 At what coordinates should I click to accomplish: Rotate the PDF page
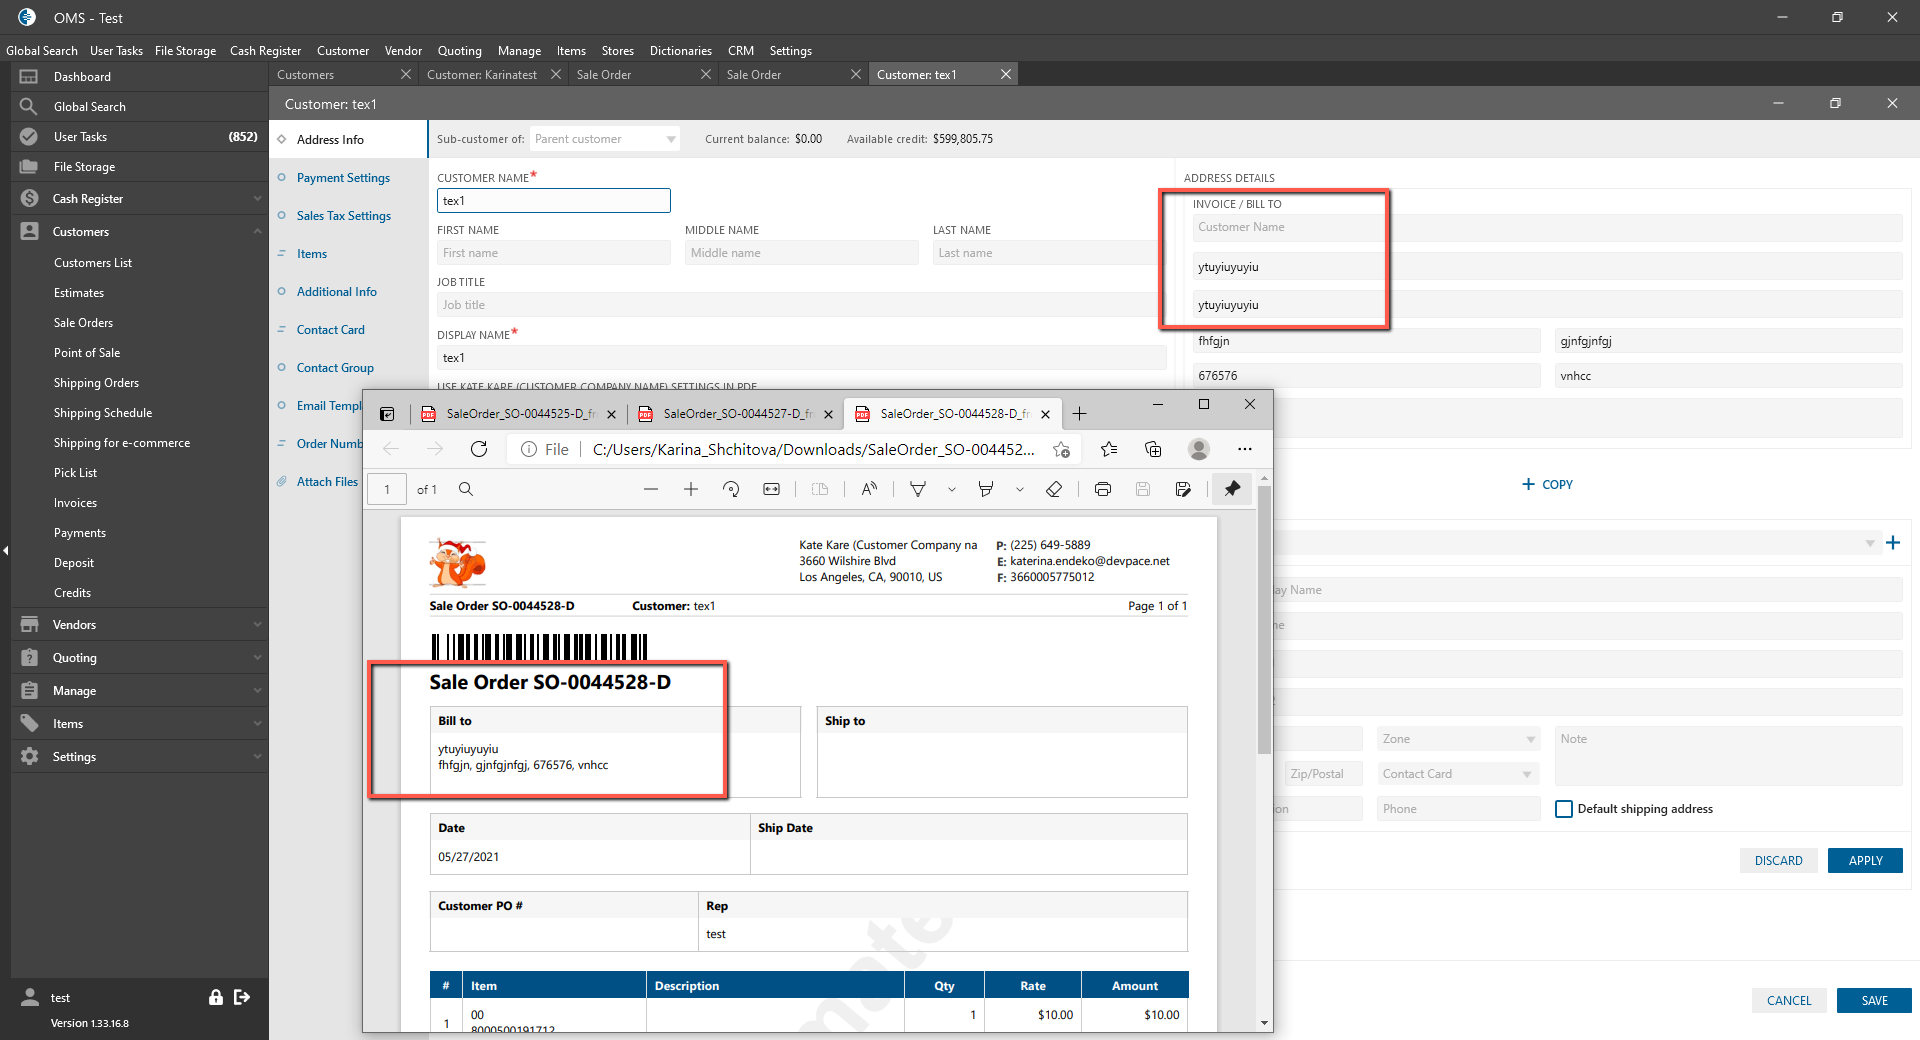point(731,489)
